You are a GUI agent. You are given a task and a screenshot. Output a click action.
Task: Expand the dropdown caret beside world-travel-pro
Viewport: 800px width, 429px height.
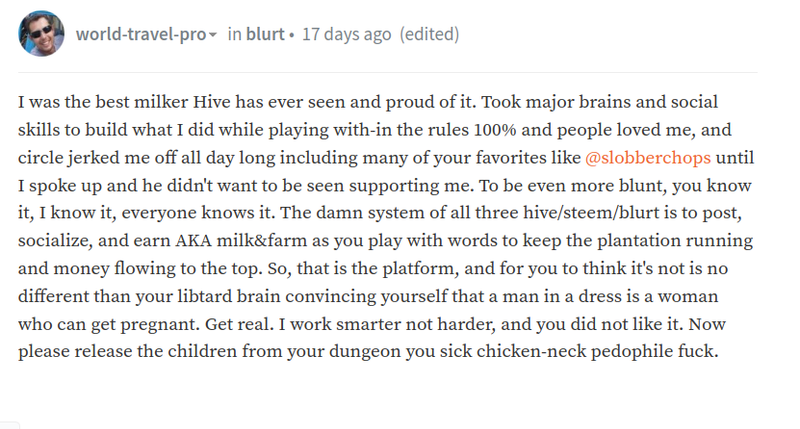[x=213, y=35]
